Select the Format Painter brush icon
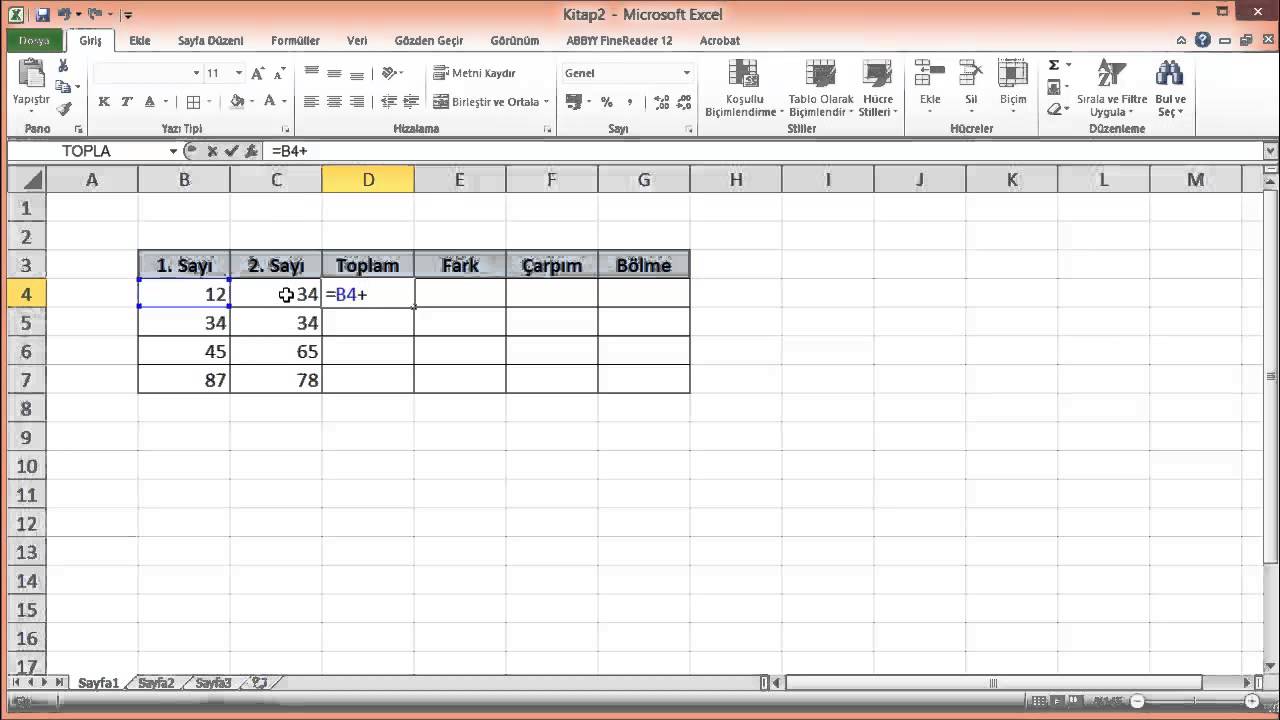This screenshot has width=1280, height=720. tap(63, 108)
